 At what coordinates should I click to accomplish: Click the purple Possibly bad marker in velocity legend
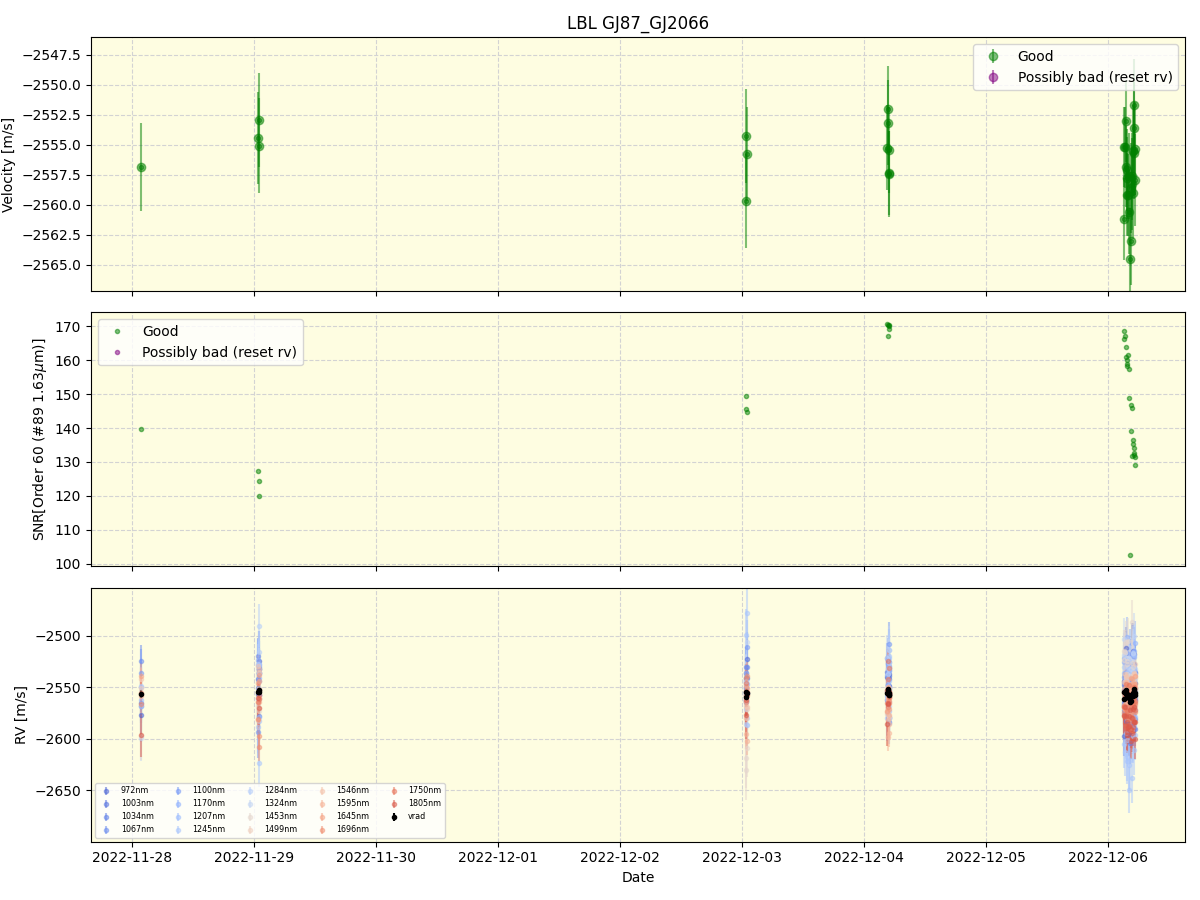(x=993, y=77)
